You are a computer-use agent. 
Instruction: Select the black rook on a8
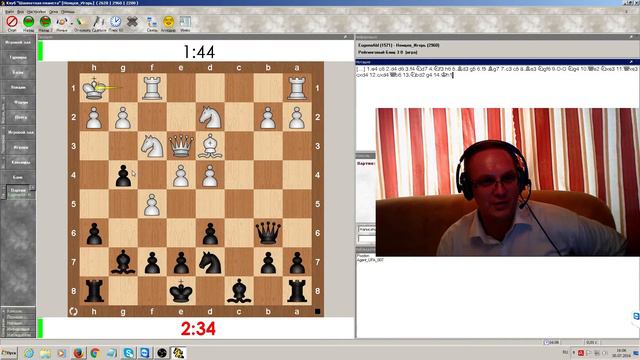tap(297, 291)
